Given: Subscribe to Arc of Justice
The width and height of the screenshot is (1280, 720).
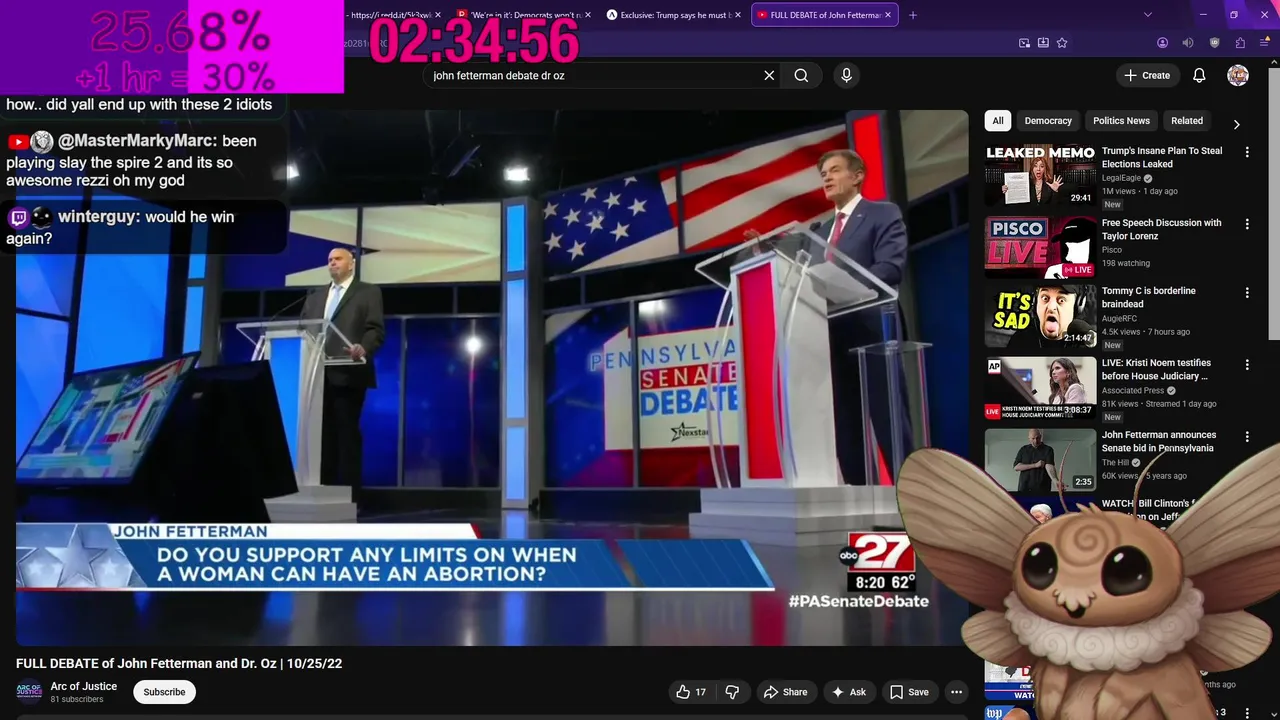Looking at the screenshot, I should [164, 692].
